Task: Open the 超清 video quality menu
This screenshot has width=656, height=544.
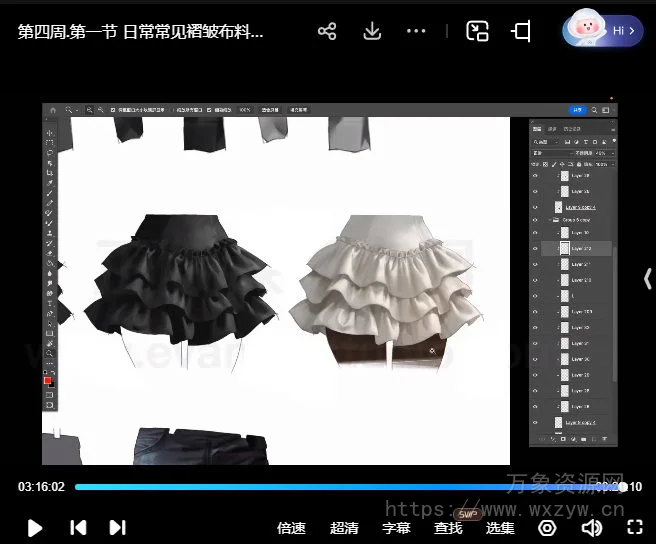Action: click(x=344, y=528)
